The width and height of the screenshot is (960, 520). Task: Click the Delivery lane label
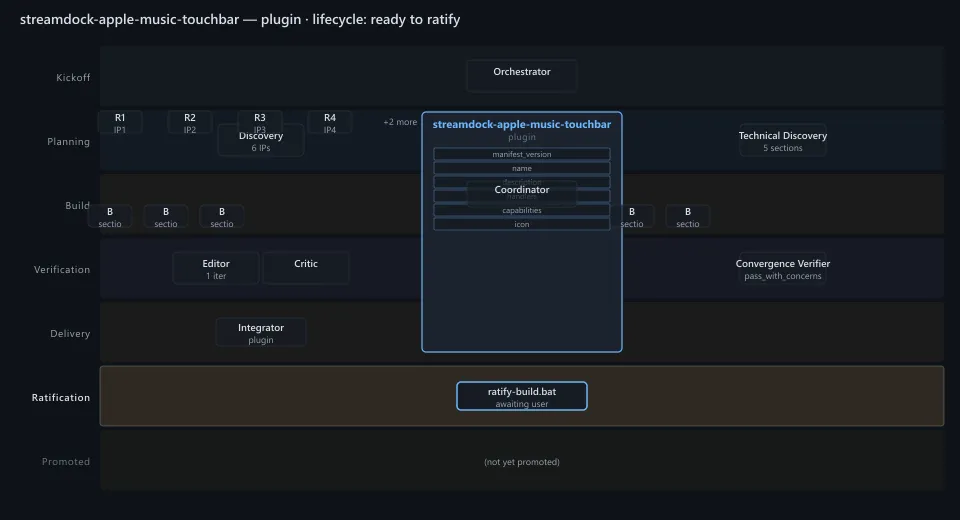pos(70,334)
